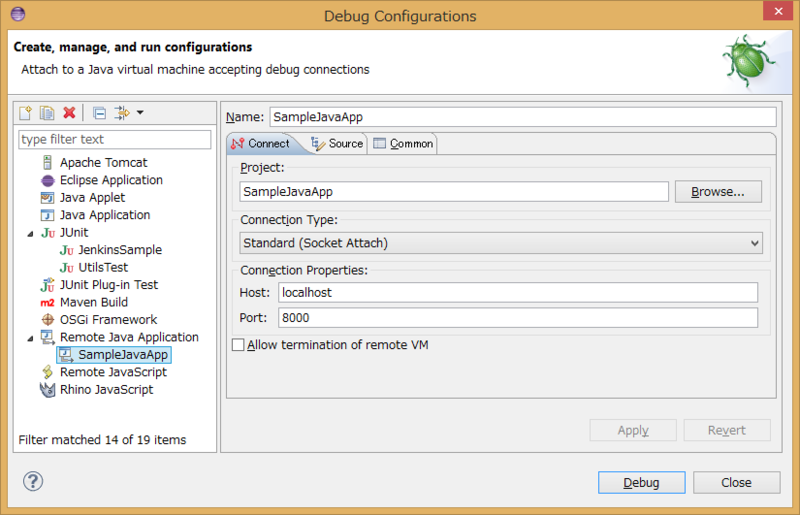Select the Apache Tomcat configuration type
800x515 pixels.
pos(103,162)
